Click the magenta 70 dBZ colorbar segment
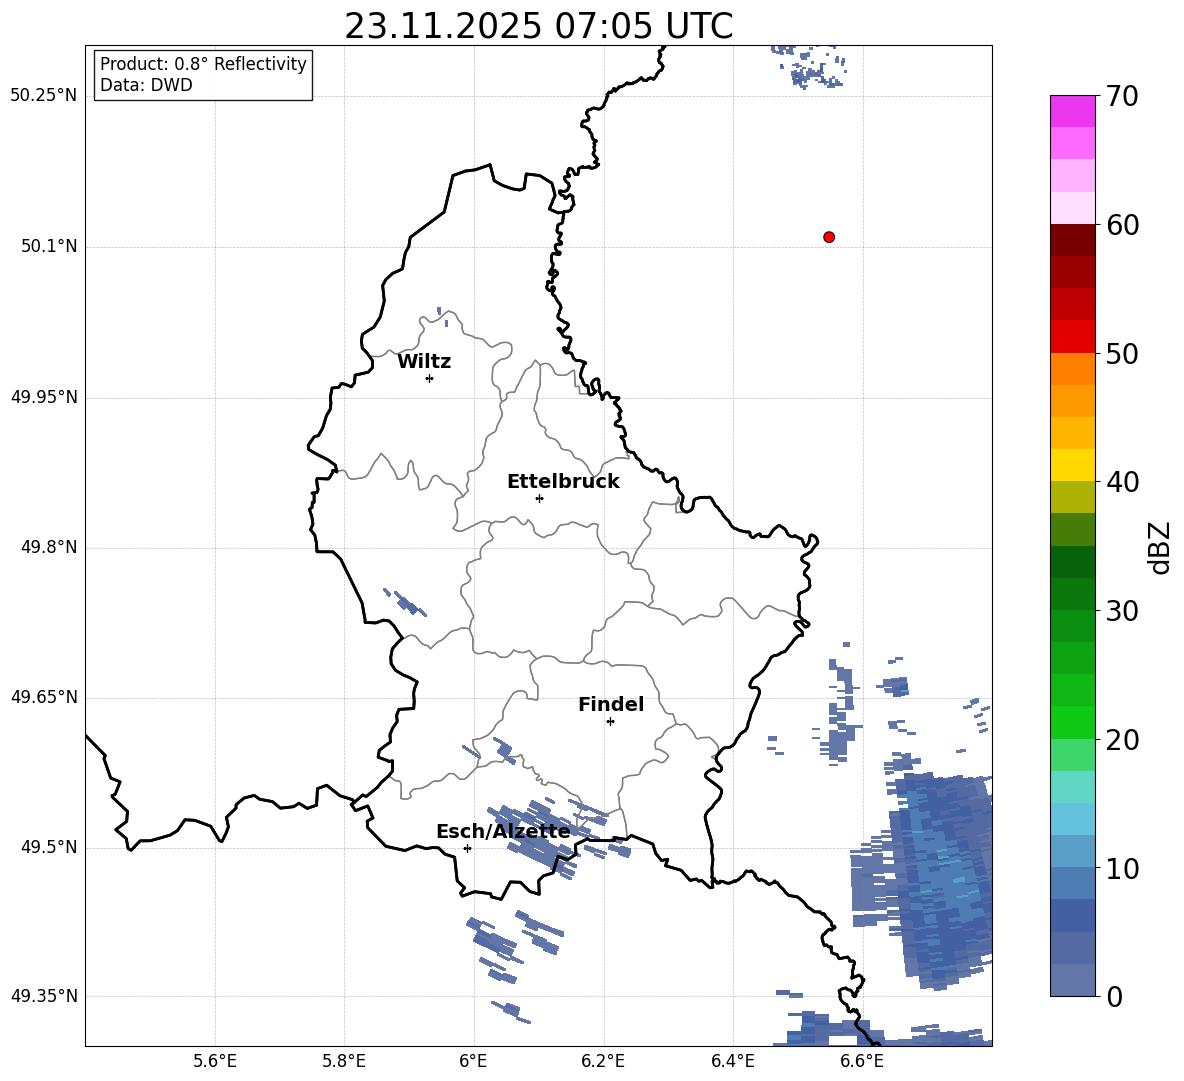Screen dimensions: 1184x1081 coord(1072,111)
